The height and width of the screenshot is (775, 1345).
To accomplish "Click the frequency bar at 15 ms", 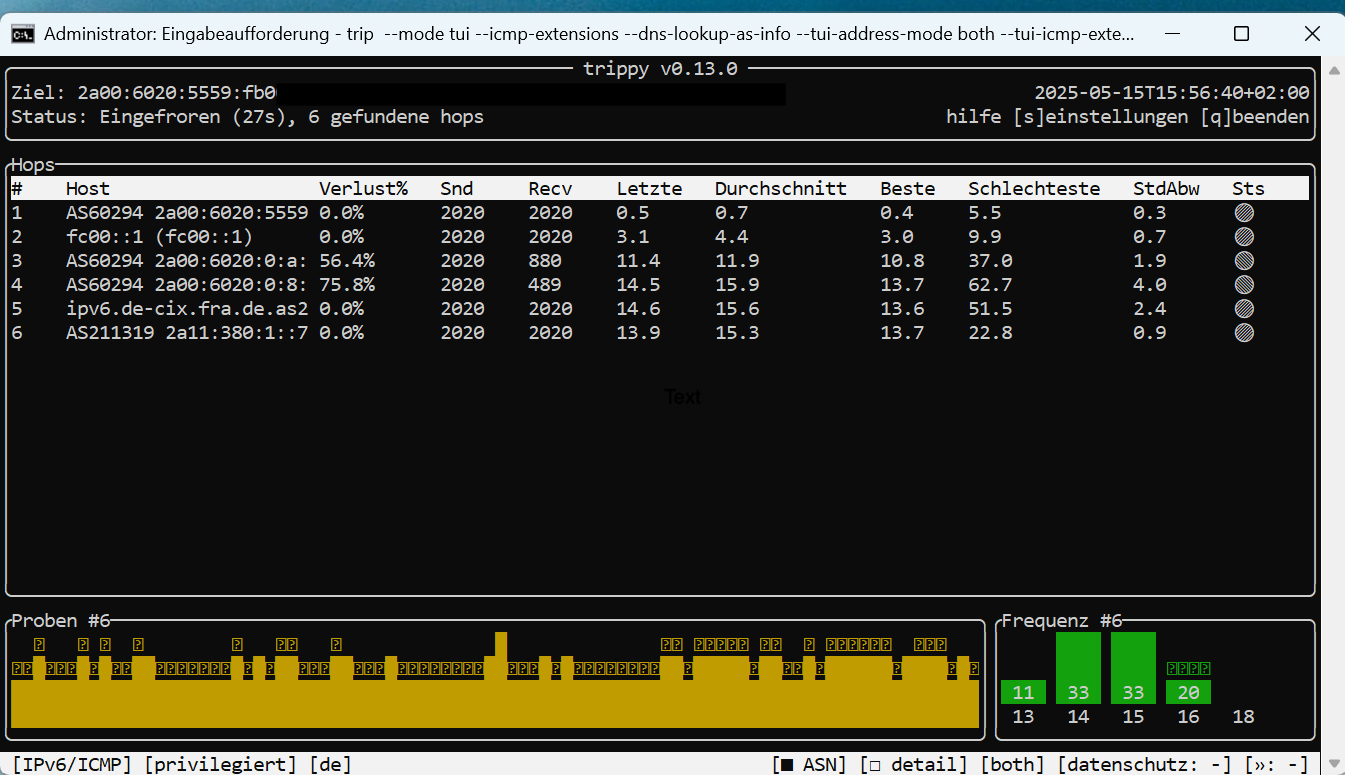I will coord(1133,668).
